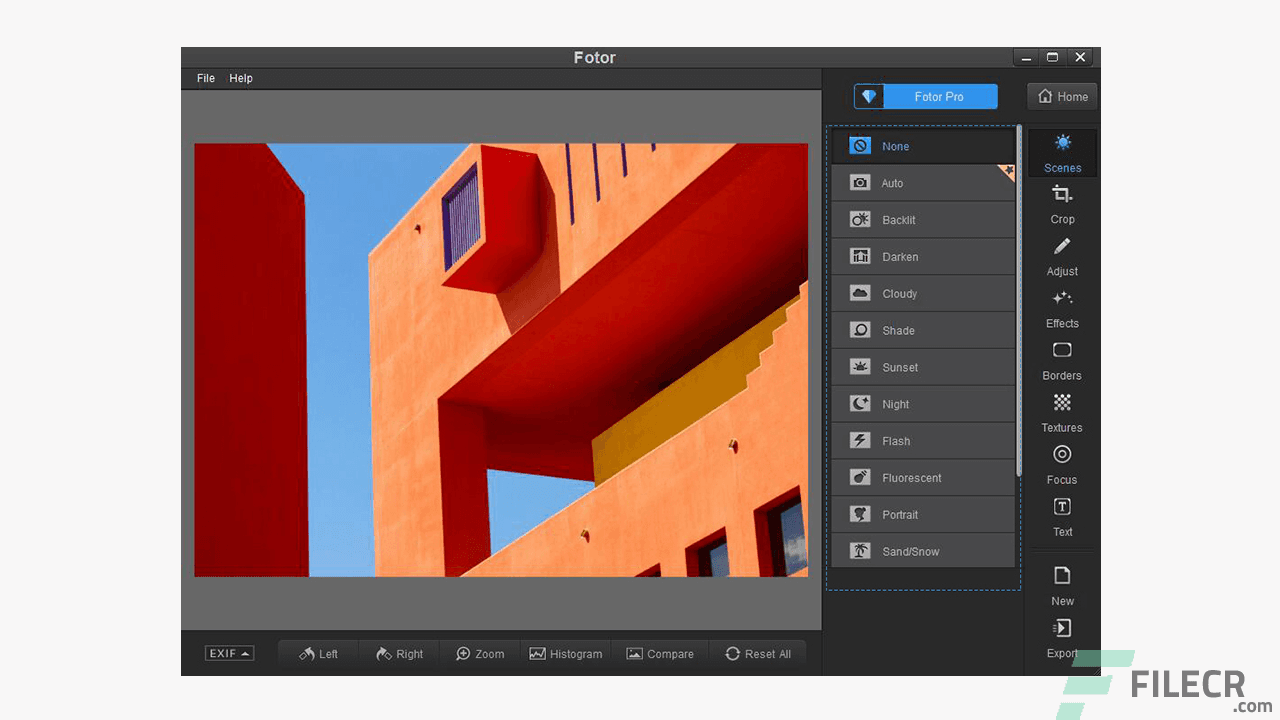Viewport: 1280px width, 720px height.
Task: Open the Scenes panel
Action: coord(1062,153)
